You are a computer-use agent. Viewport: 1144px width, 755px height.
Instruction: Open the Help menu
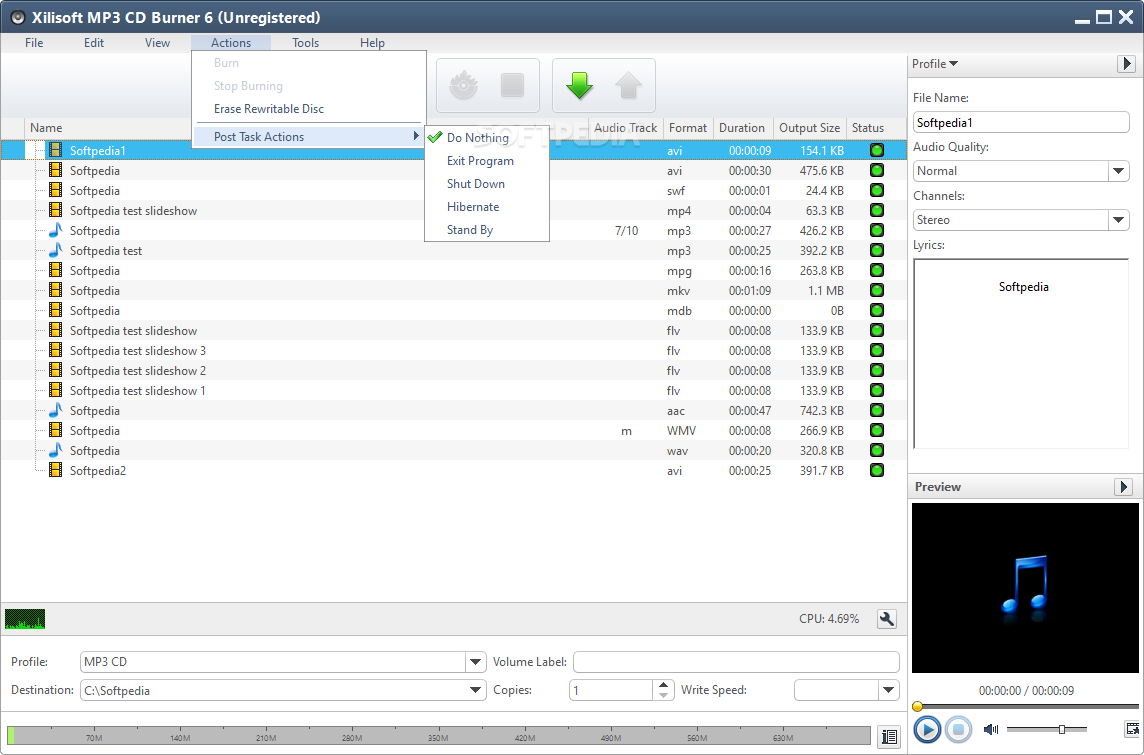click(372, 42)
